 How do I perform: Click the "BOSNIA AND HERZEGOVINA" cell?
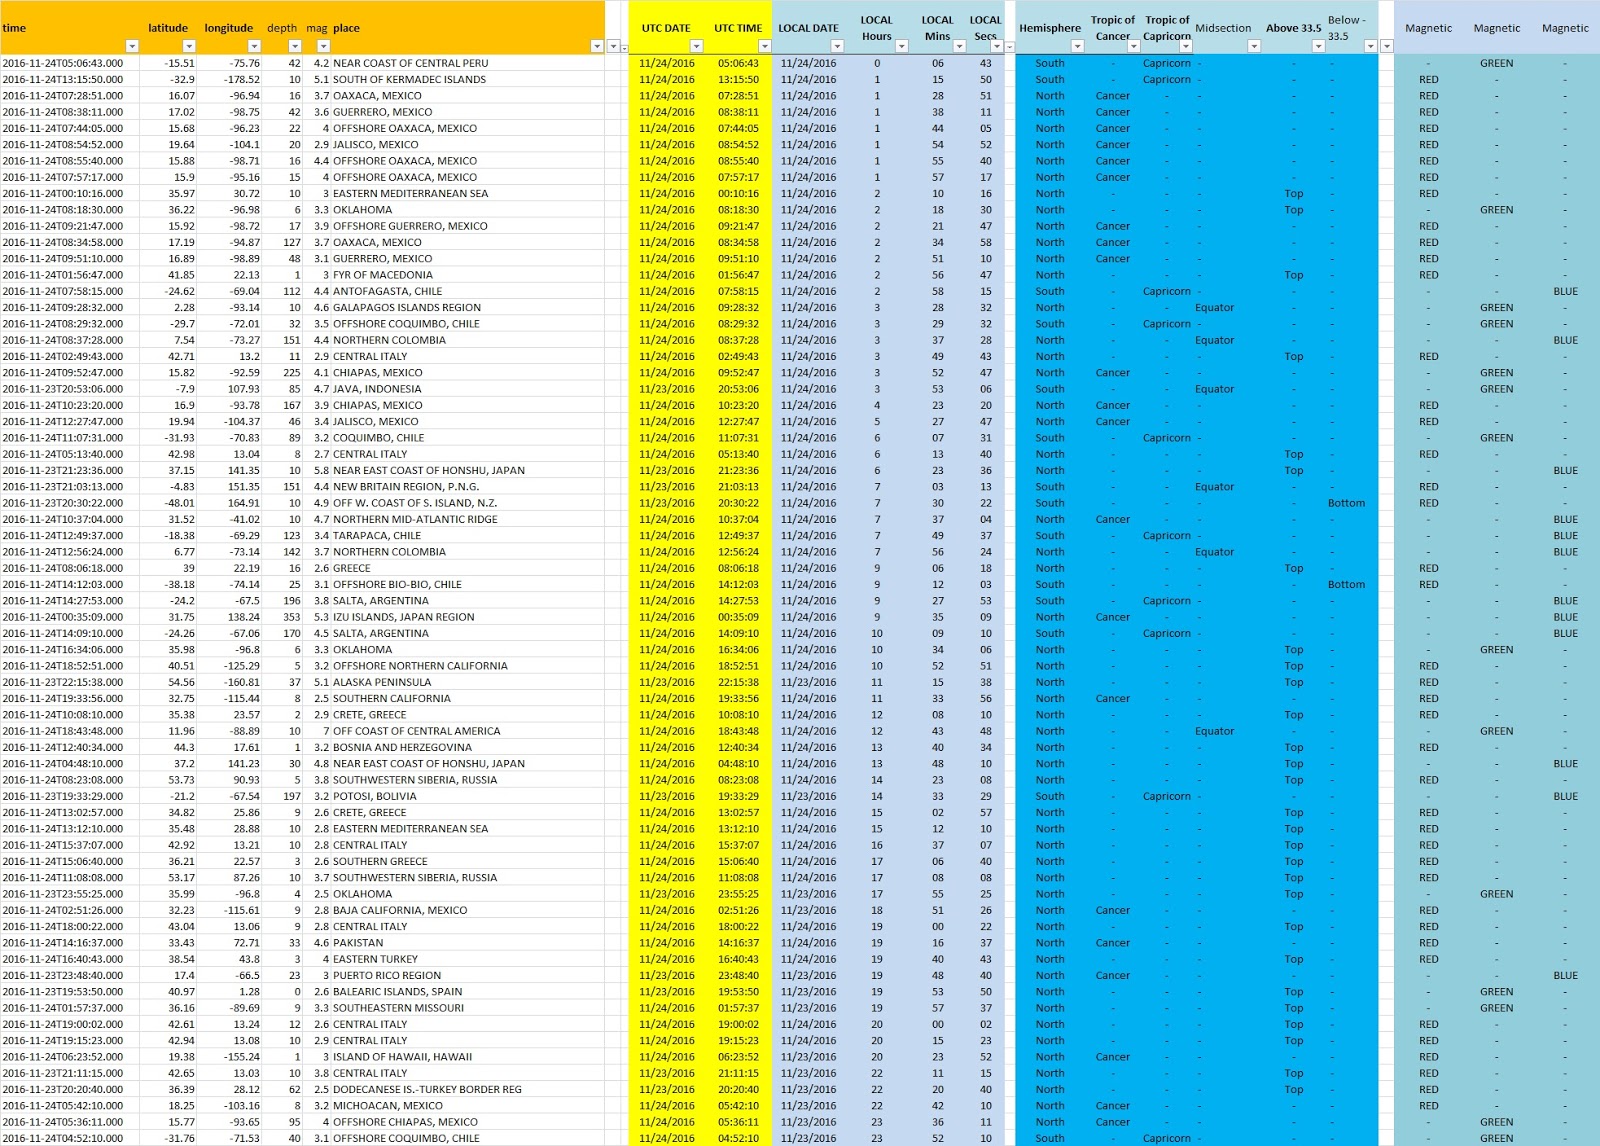tap(468, 747)
